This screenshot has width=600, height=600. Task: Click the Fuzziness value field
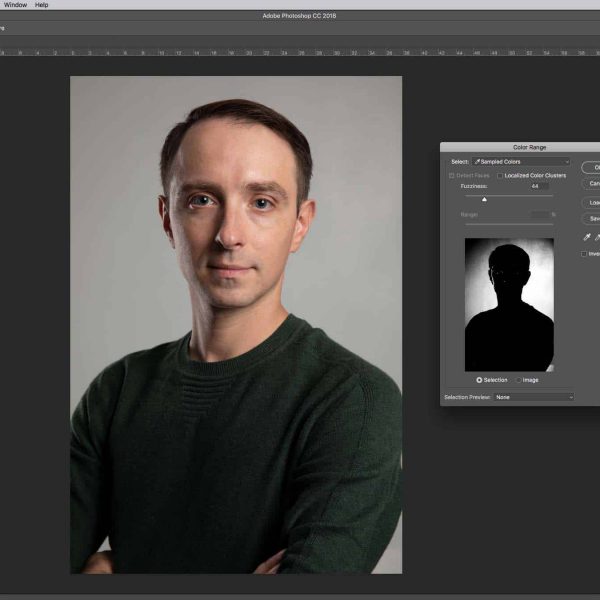[x=539, y=186]
